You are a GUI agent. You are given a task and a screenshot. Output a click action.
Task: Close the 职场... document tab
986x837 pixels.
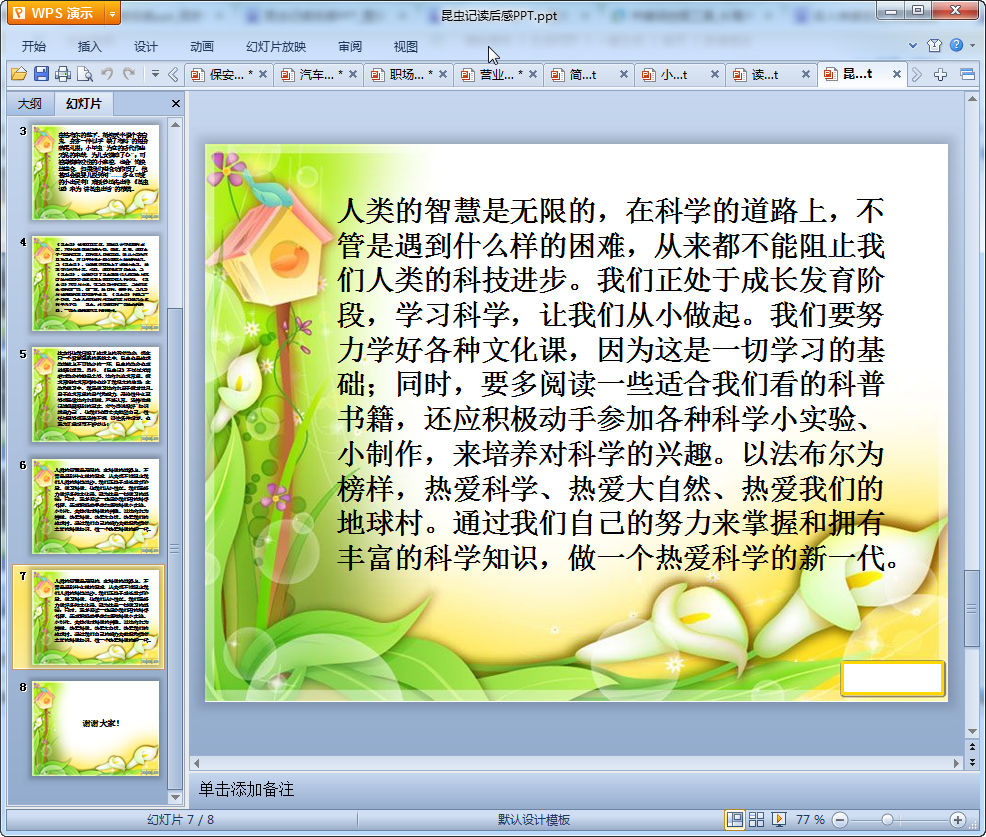443,74
